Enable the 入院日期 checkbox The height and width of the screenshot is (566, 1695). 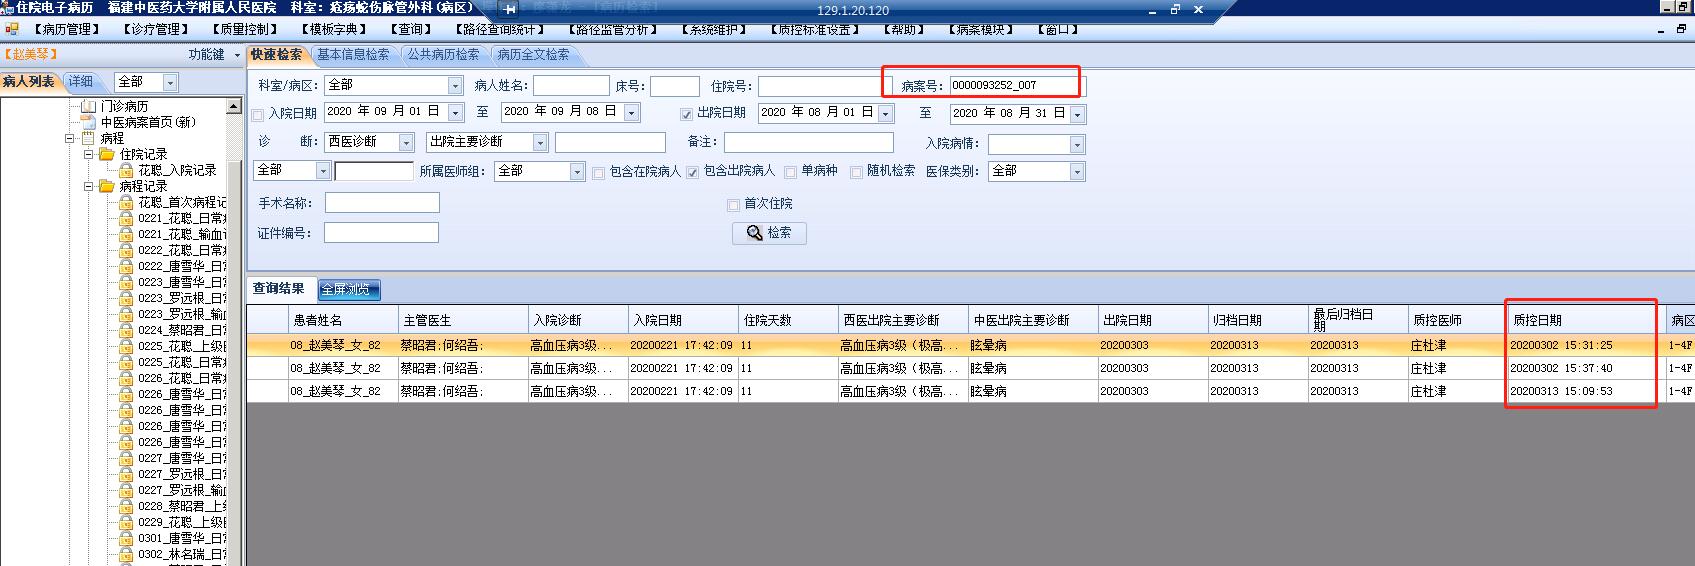tap(258, 114)
